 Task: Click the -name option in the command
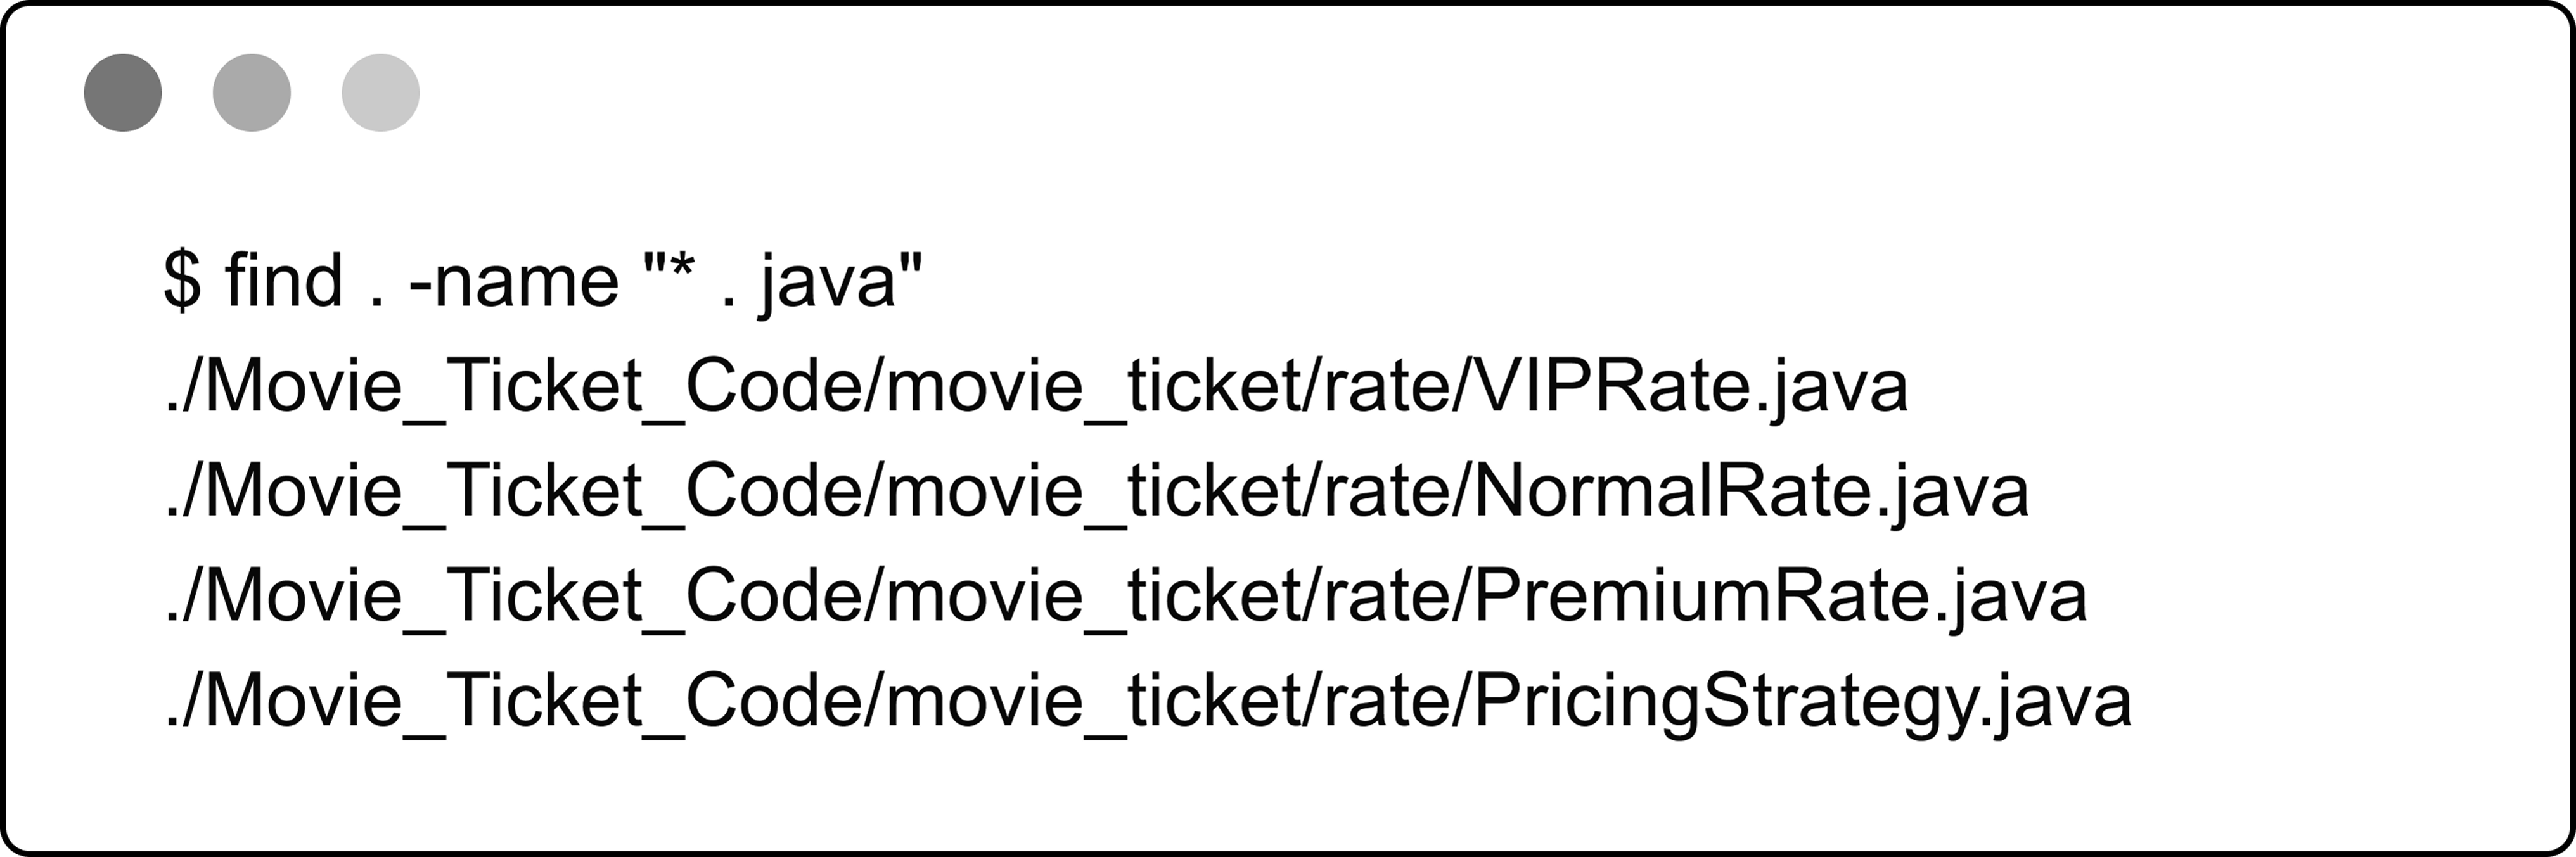point(514,282)
